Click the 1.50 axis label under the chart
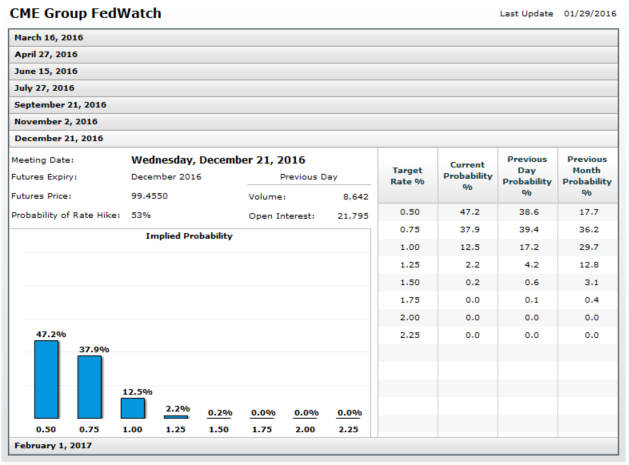The width and height of the screenshot is (629, 465). click(219, 430)
